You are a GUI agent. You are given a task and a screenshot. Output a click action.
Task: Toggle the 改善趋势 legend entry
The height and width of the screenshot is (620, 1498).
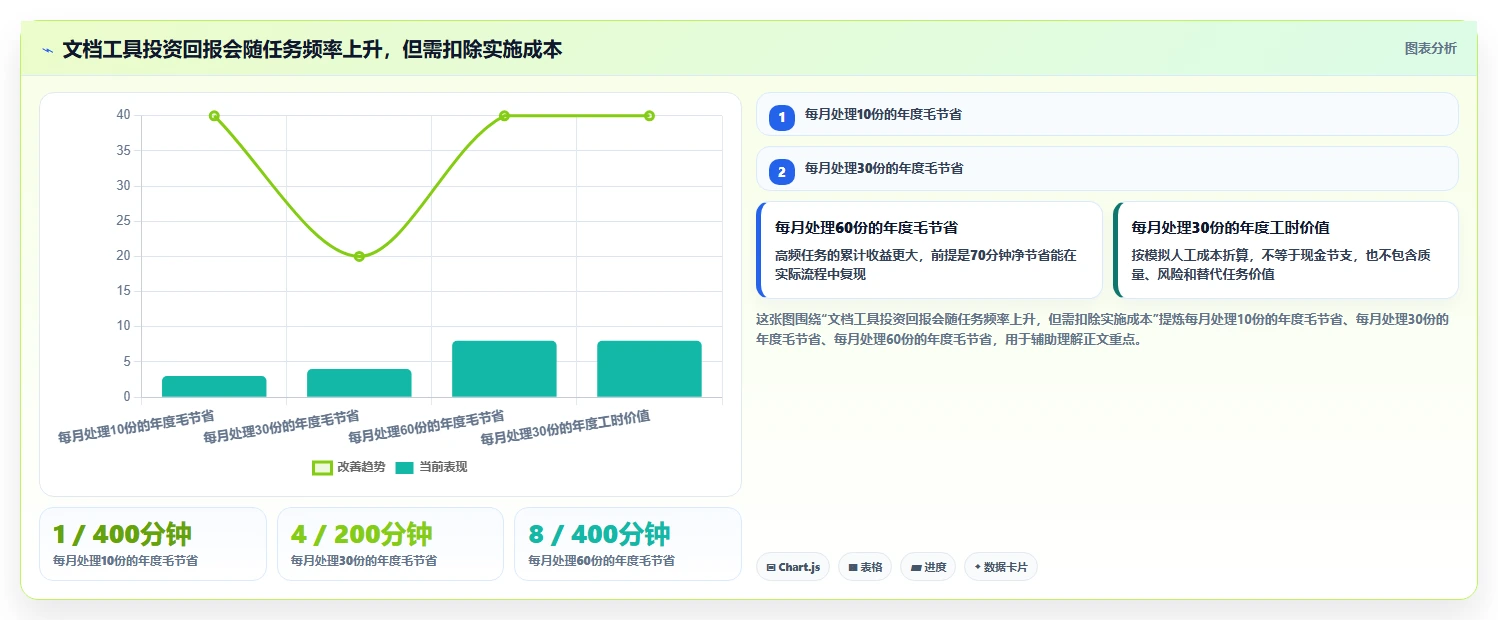(x=349, y=467)
